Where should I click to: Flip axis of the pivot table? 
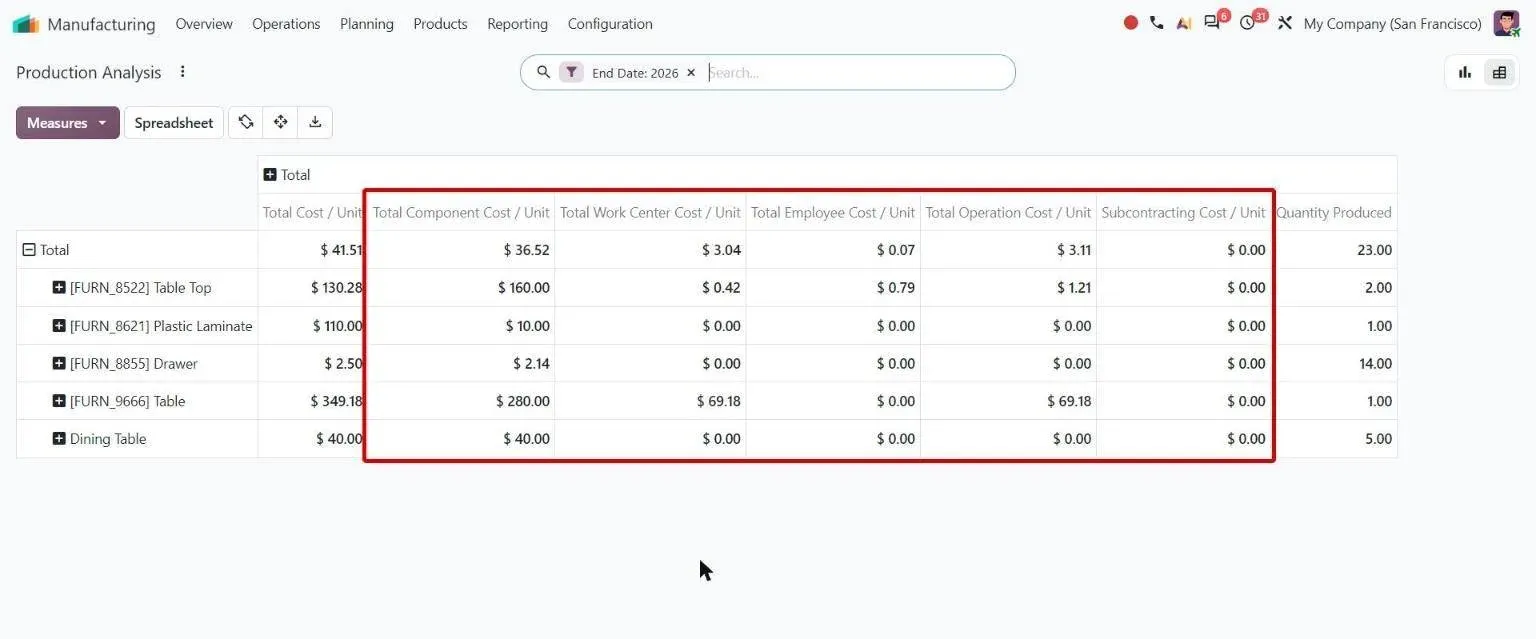(246, 122)
